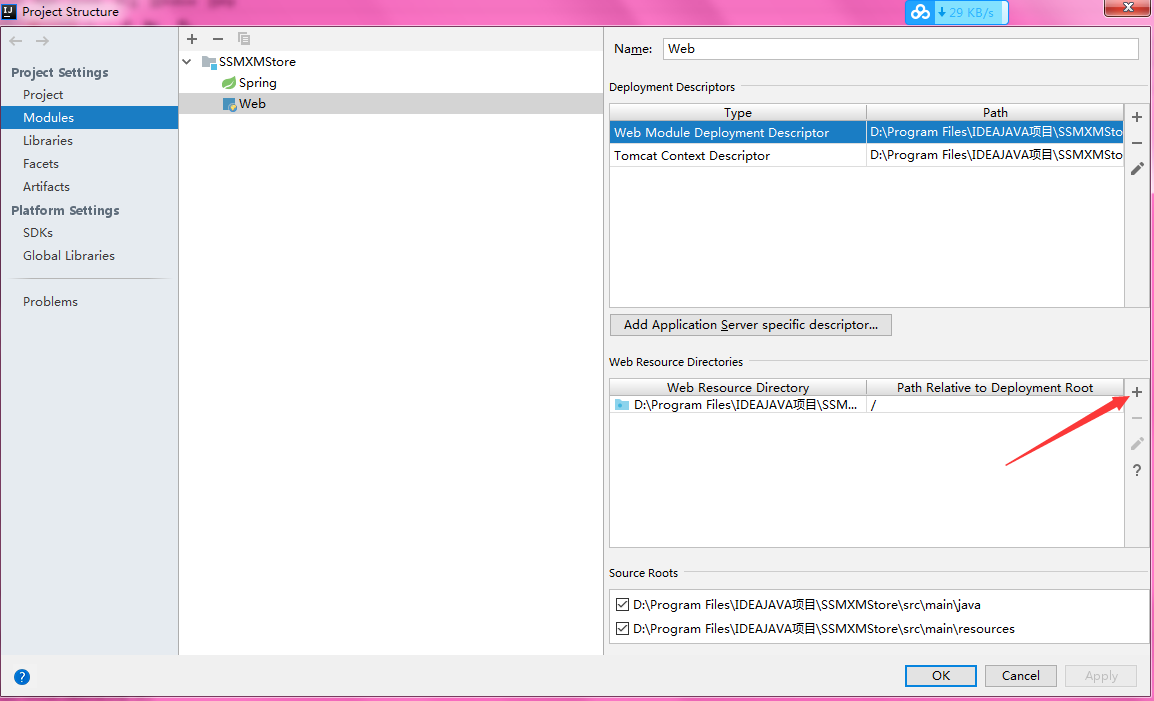
Task: Click the Web Module Descriptor path cell
Action: click(995, 133)
